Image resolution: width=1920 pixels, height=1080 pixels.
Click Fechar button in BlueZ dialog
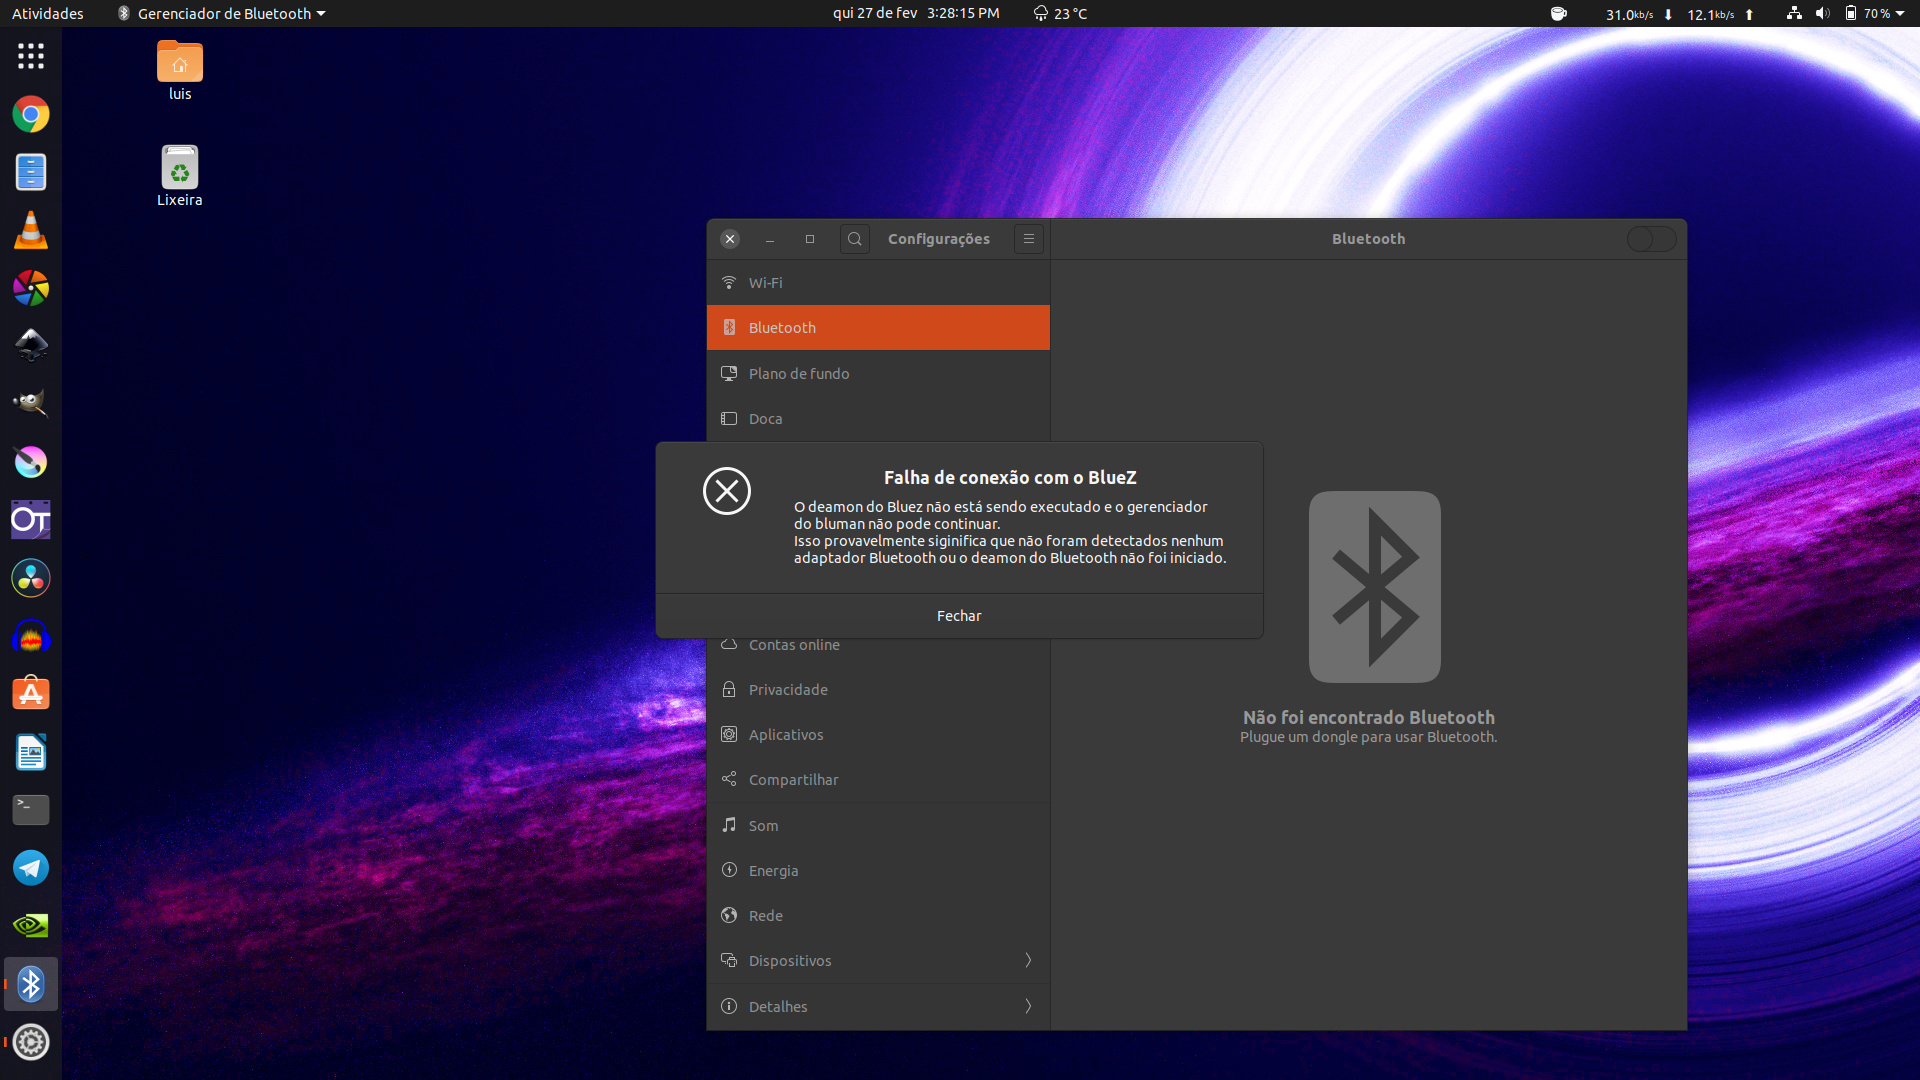[x=959, y=616]
